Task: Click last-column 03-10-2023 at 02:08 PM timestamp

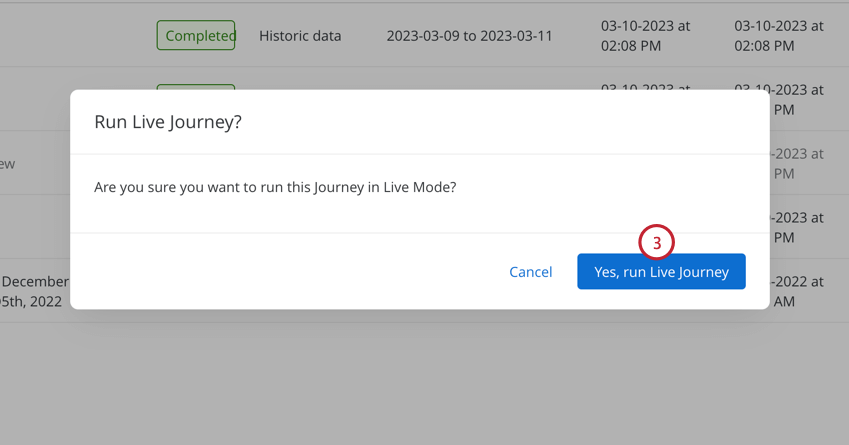Action: 779,36
